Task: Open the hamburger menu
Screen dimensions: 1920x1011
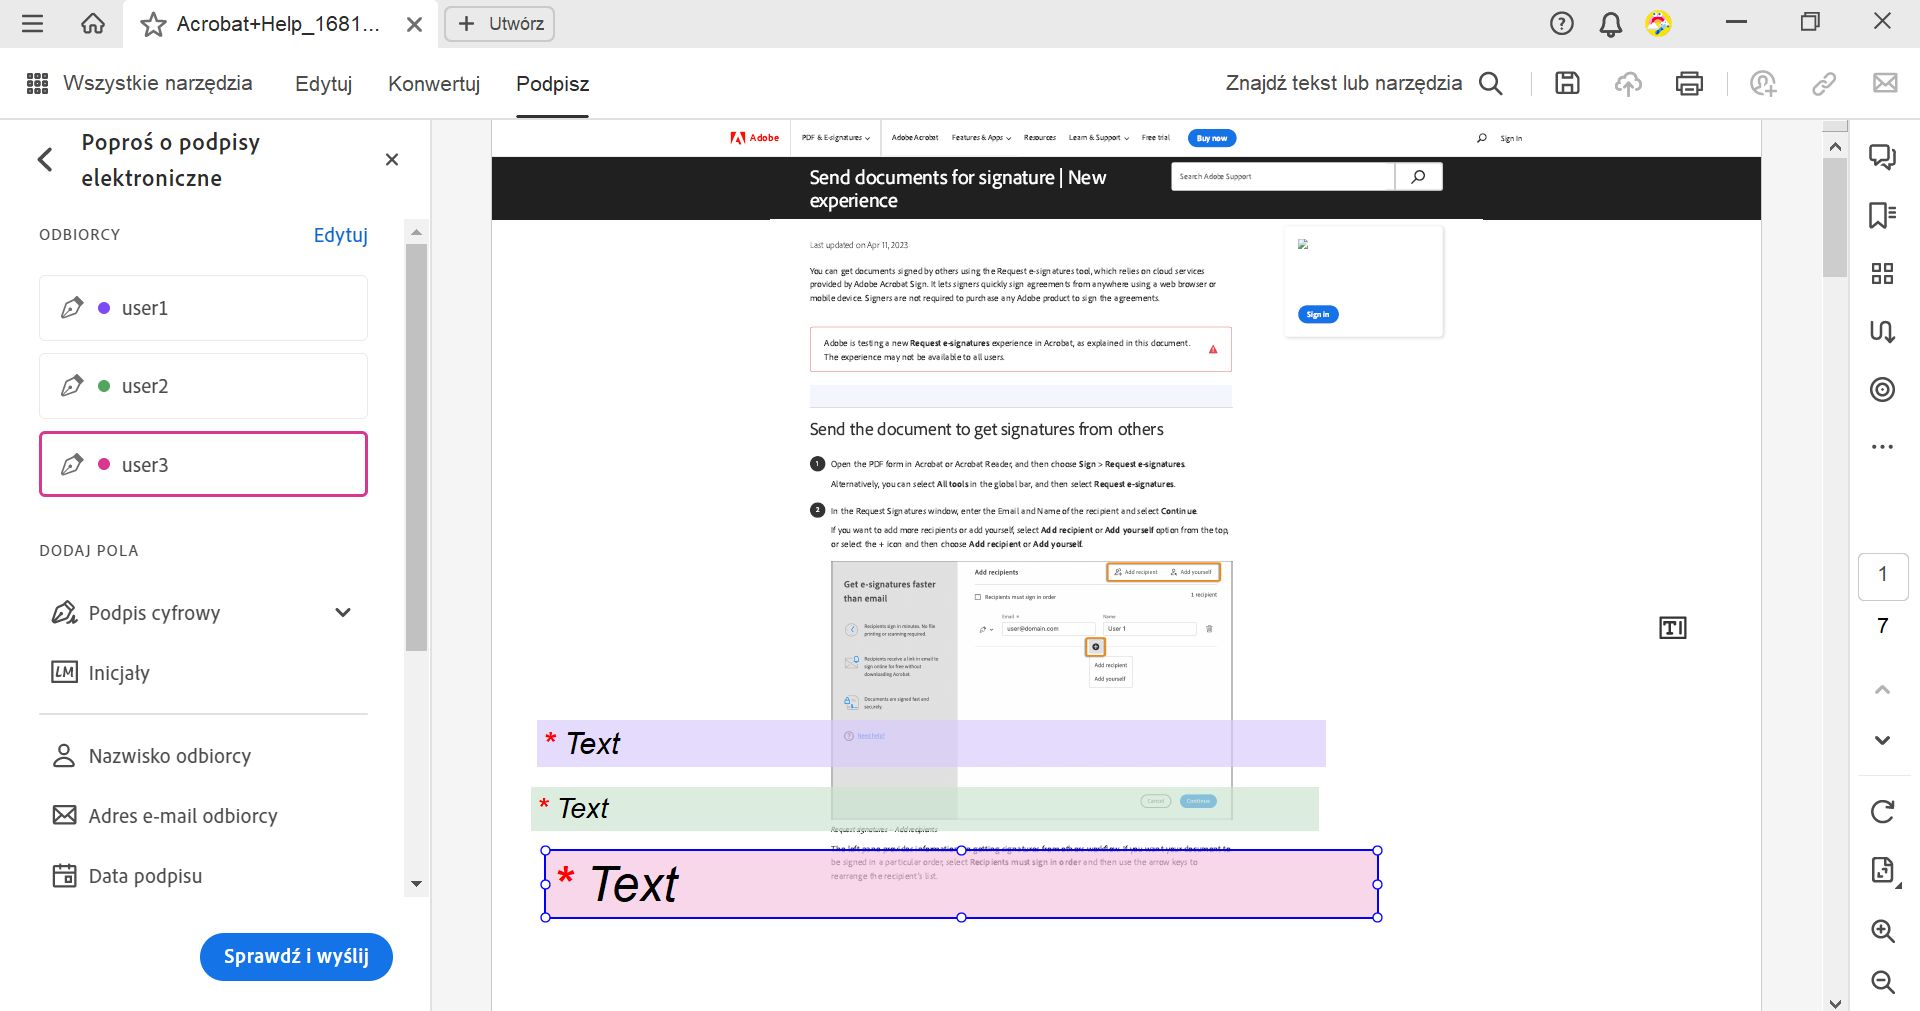Action: click(x=32, y=23)
